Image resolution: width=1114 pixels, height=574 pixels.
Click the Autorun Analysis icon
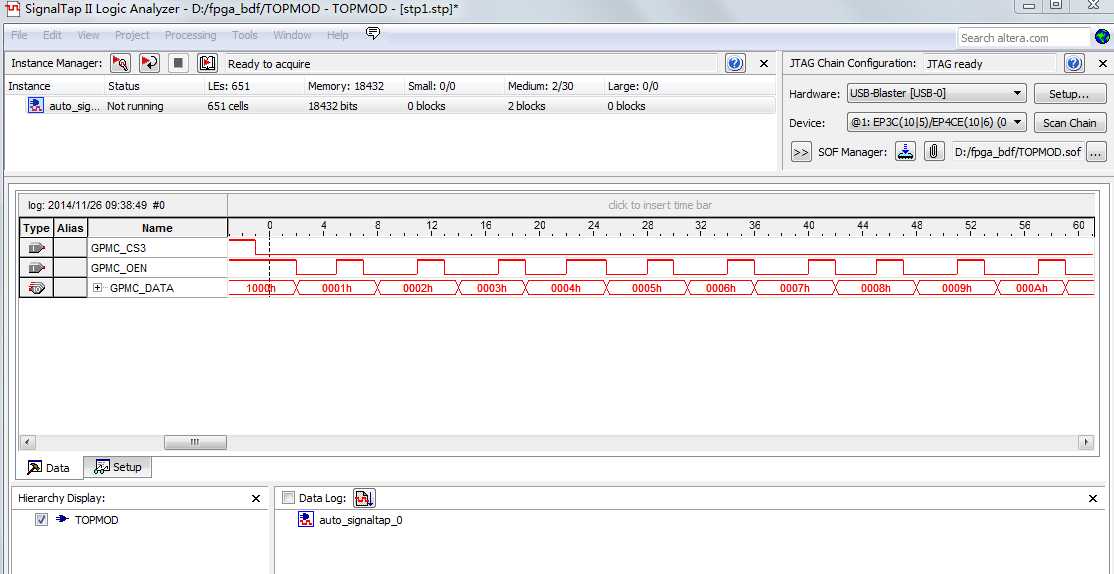149,63
